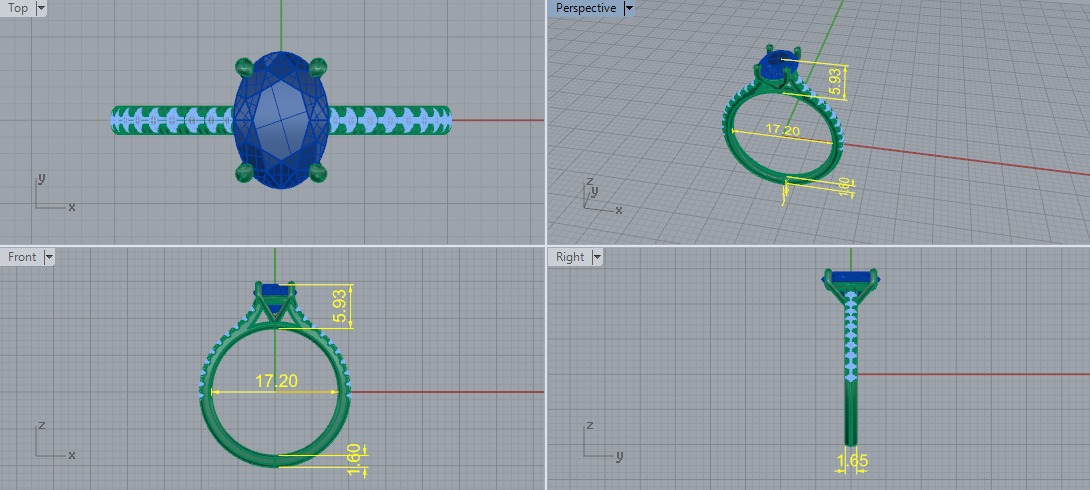Select the 1.60 dimension in Front view

[352, 460]
